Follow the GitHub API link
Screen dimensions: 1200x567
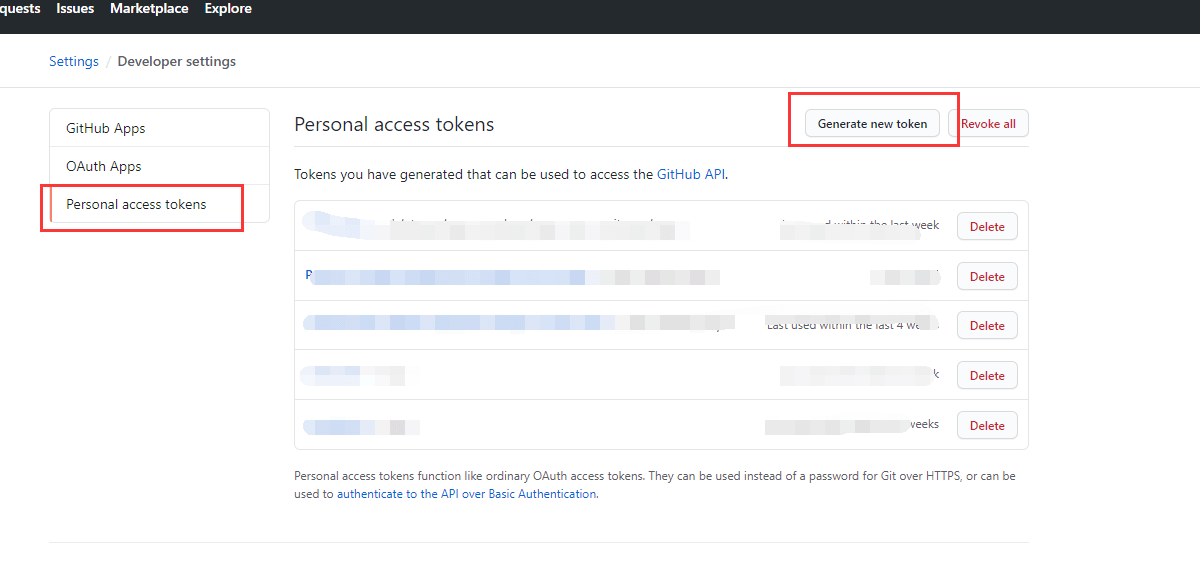(691, 174)
